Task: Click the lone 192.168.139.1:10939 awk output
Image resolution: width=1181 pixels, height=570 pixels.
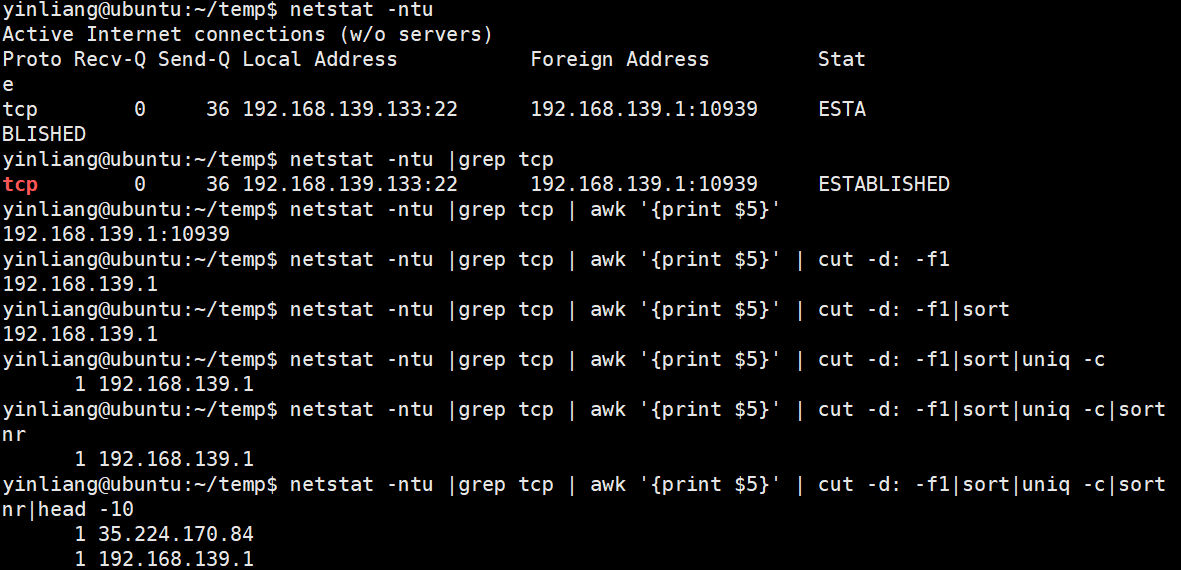Action: pos(116,234)
